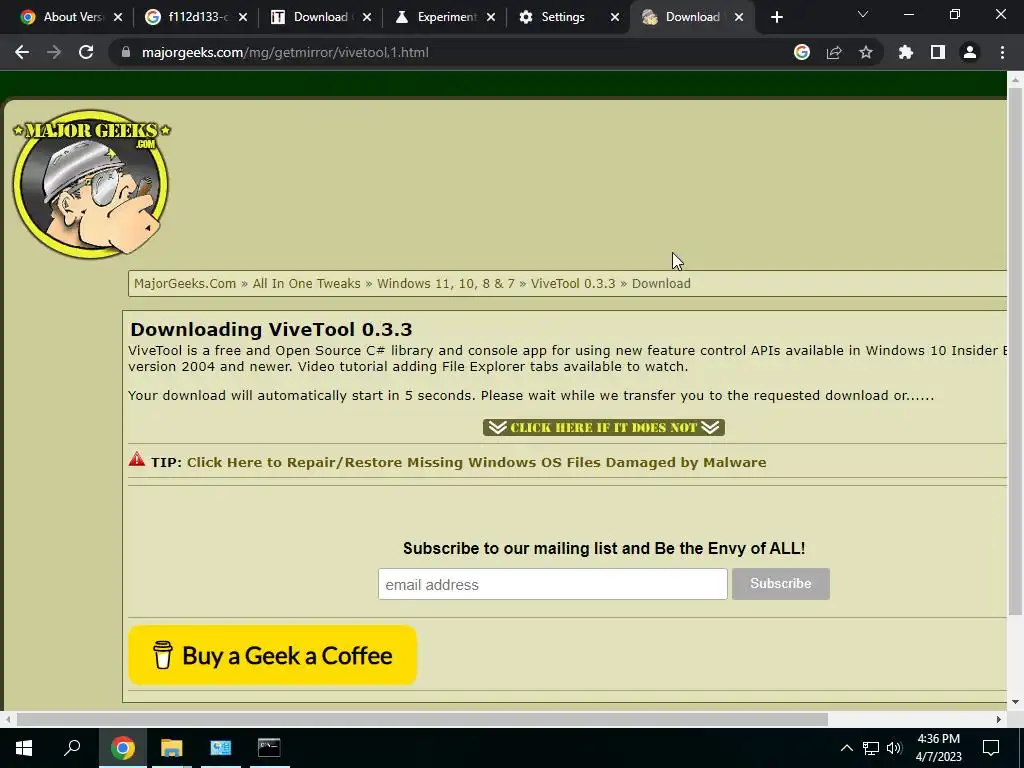Share this page icon

click(x=834, y=52)
